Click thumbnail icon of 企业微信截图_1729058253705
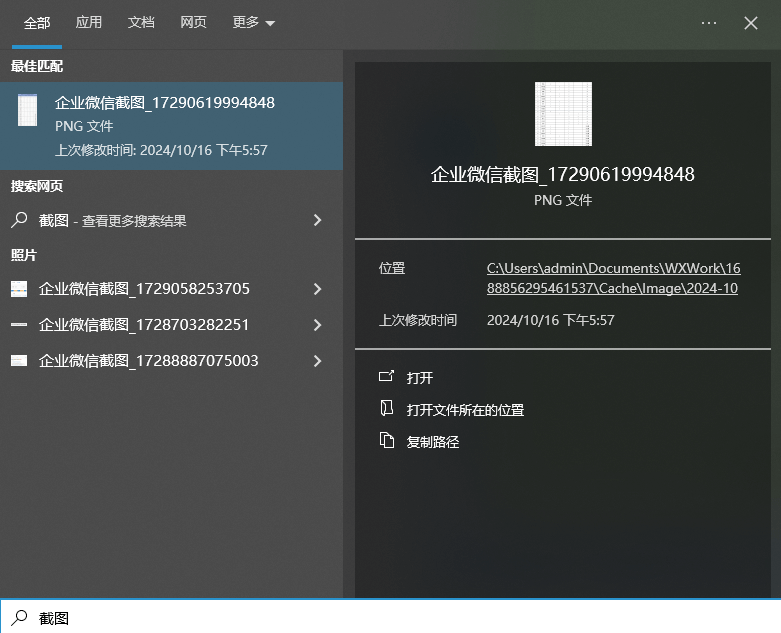The image size is (781, 633). click(x=19, y=289)
